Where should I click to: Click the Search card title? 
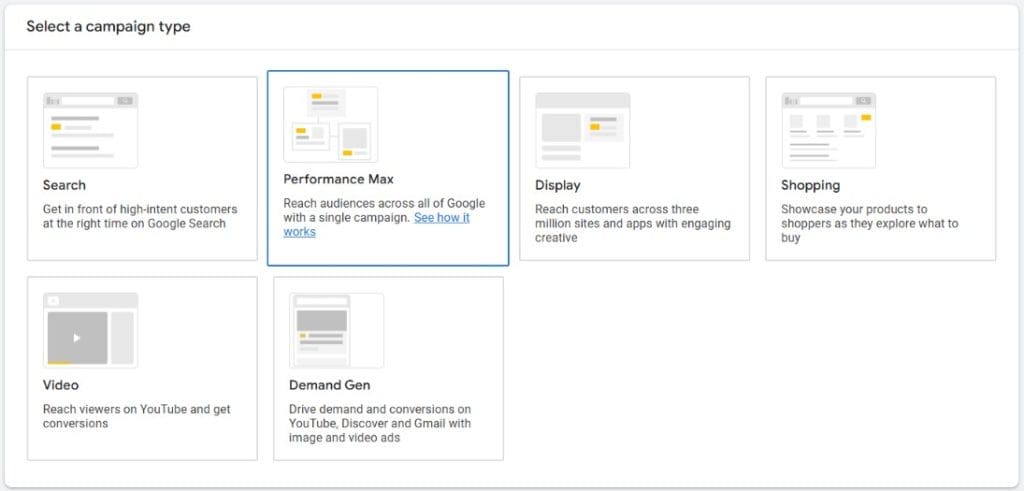click(x=64, y=185)
